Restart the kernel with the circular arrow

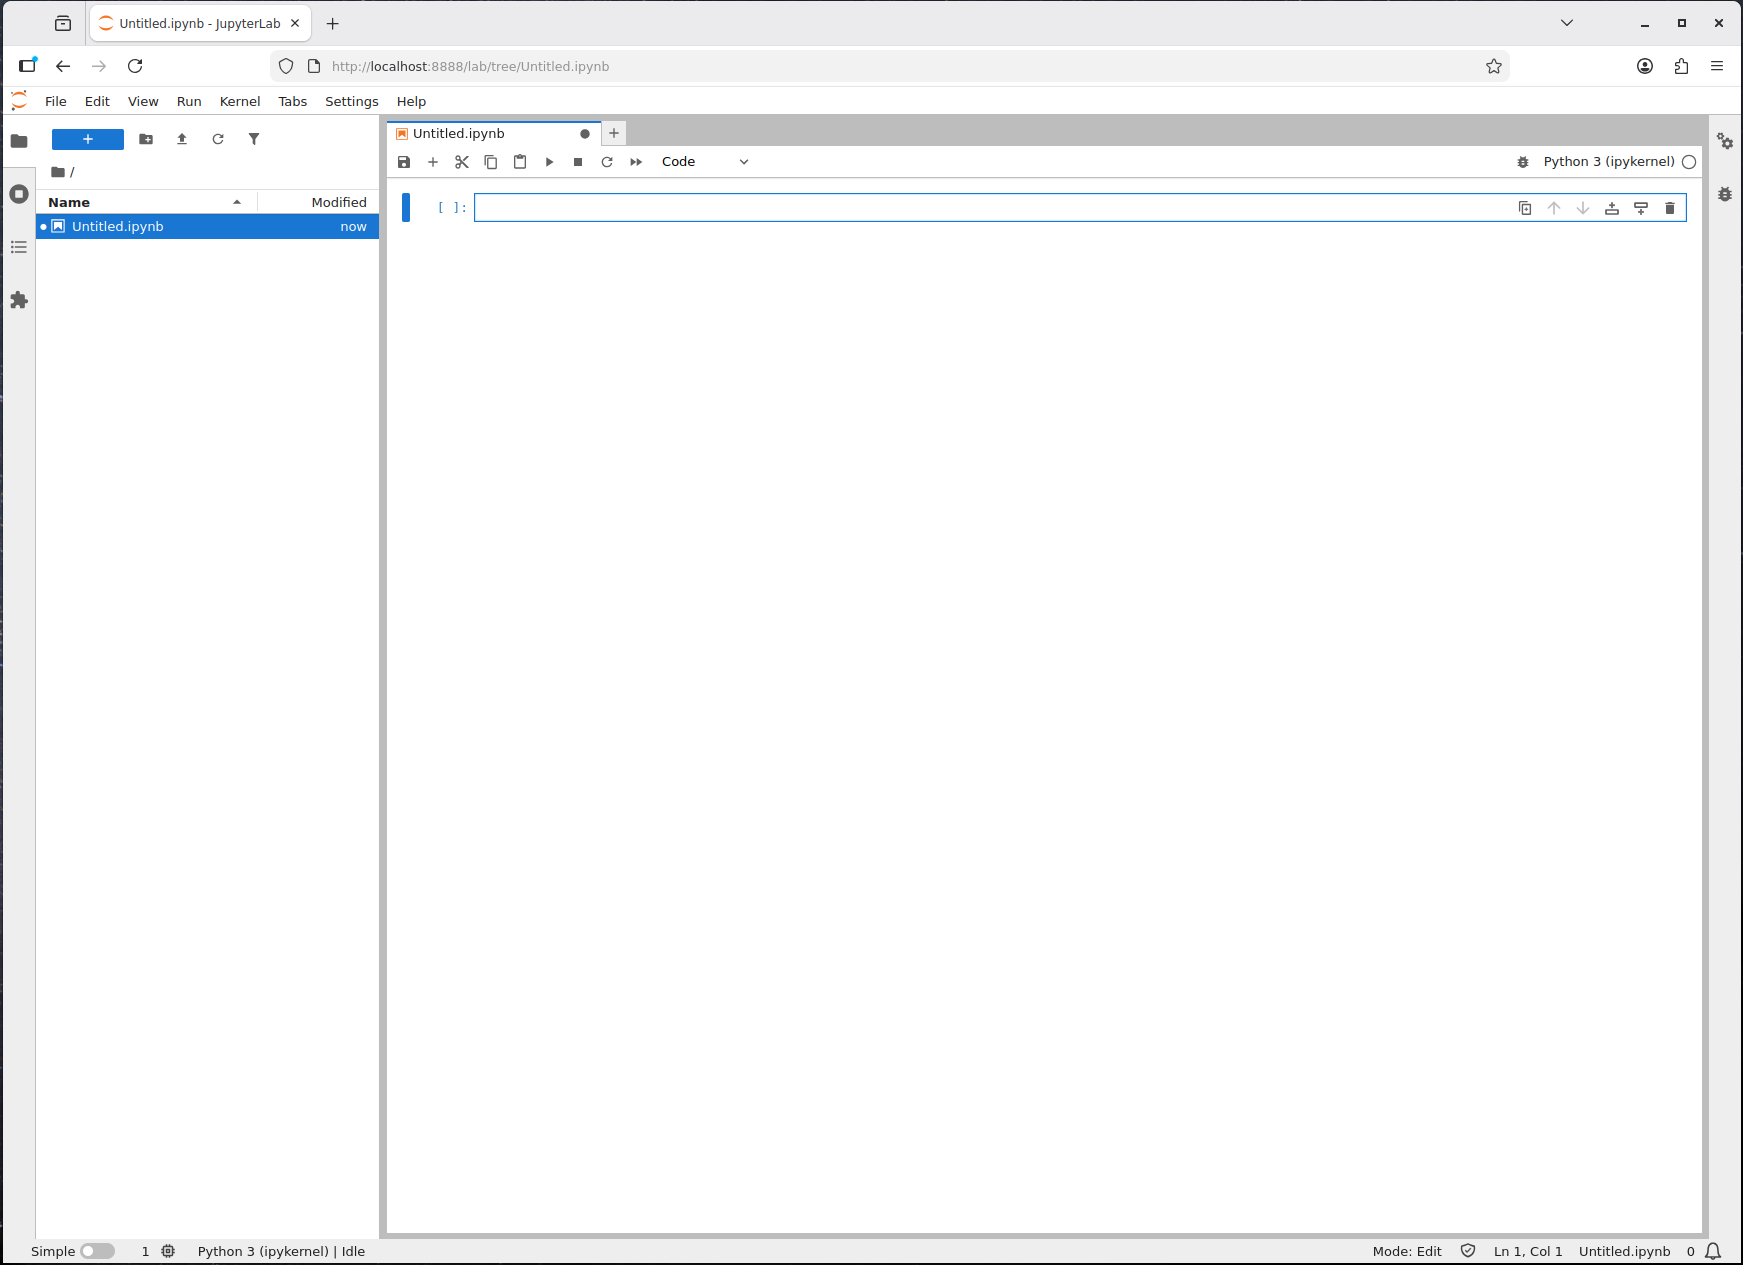coord(607,162)
